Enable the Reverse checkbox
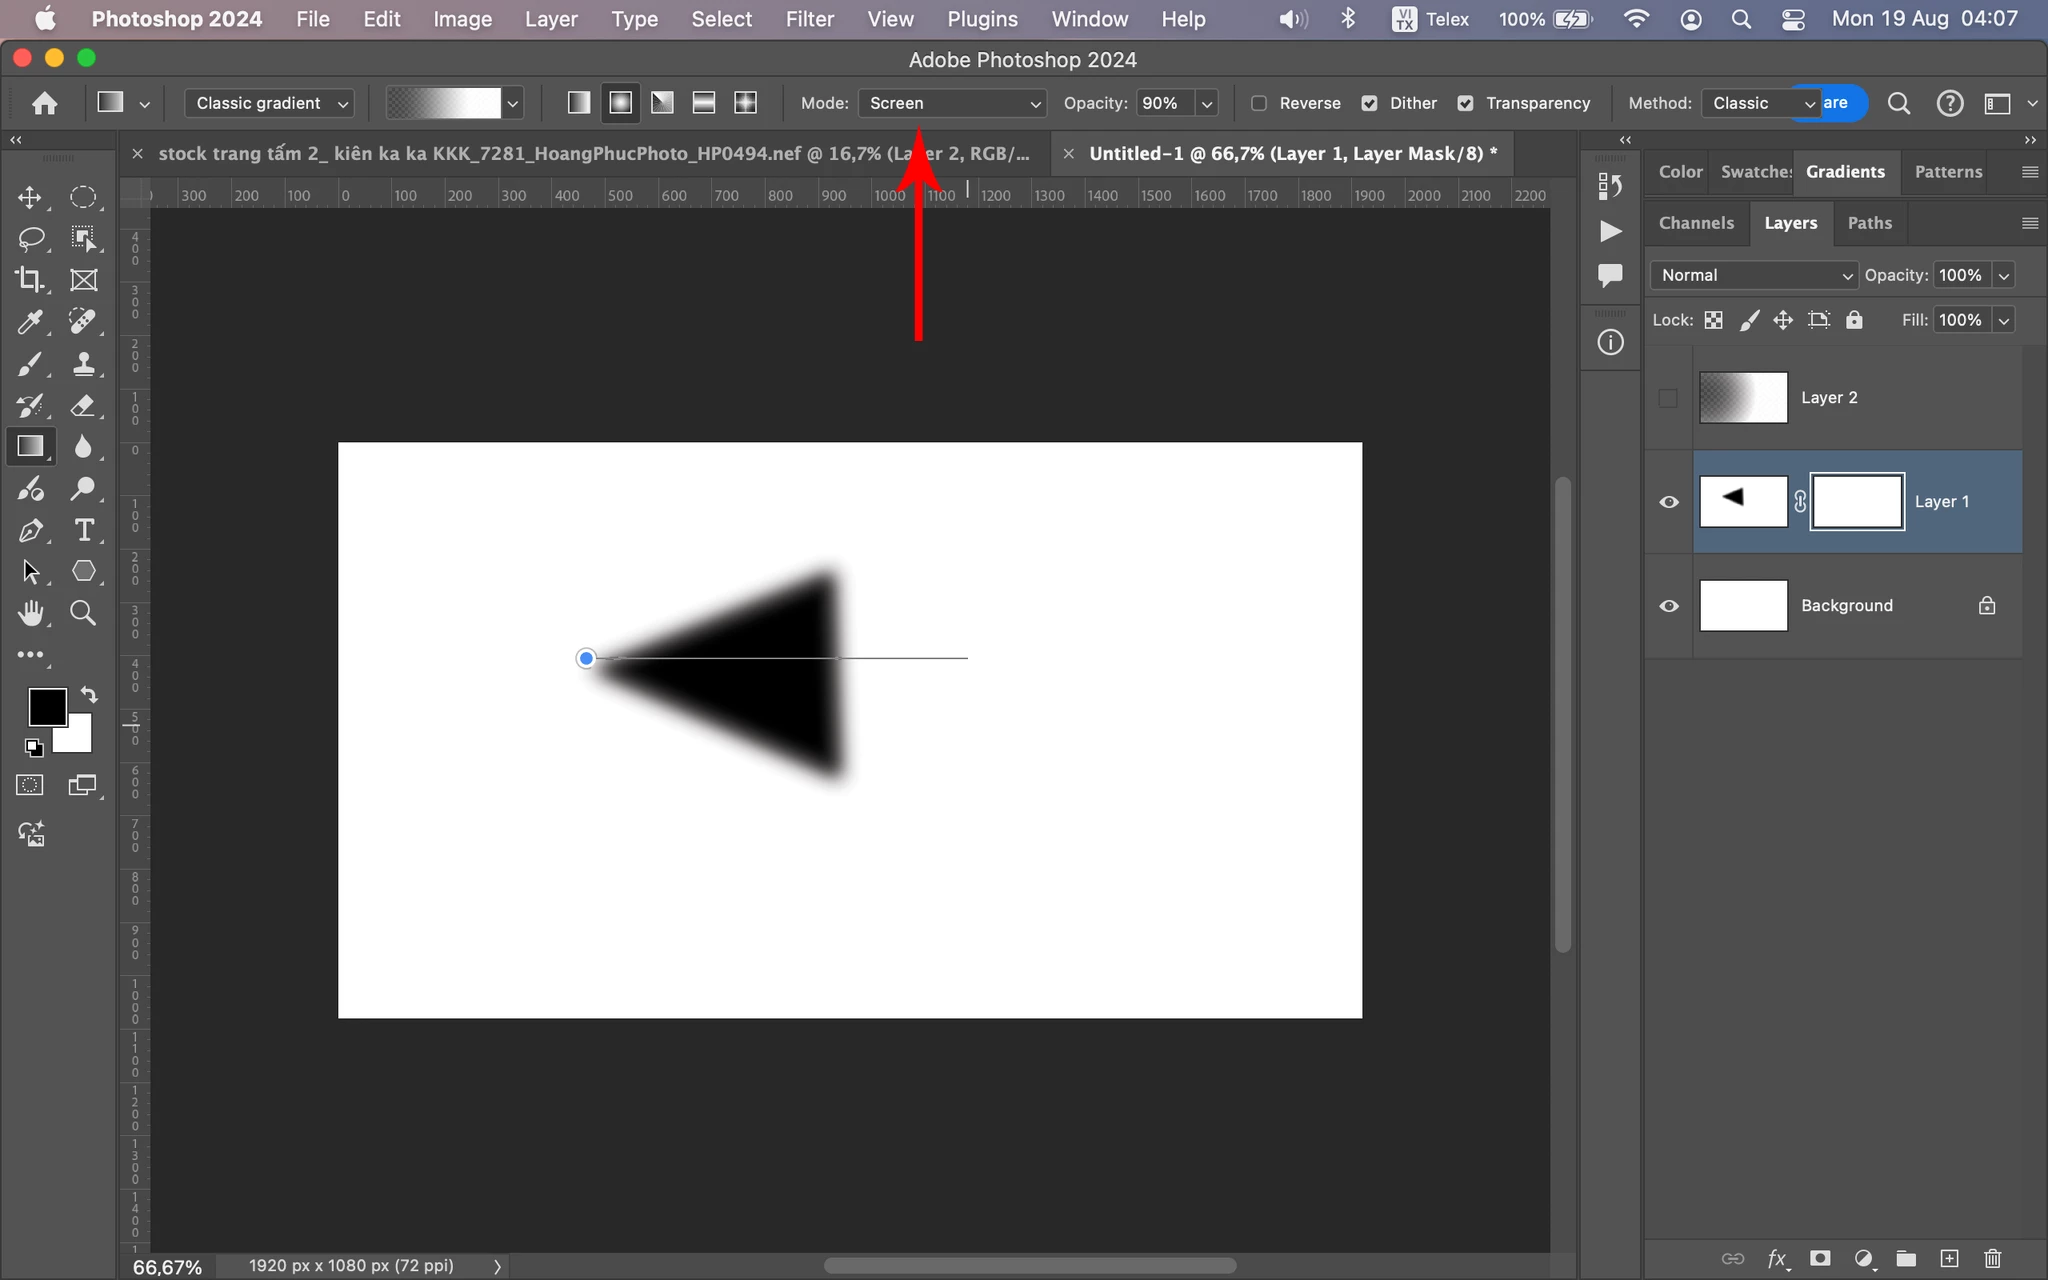 click(x=1259, y=103)
